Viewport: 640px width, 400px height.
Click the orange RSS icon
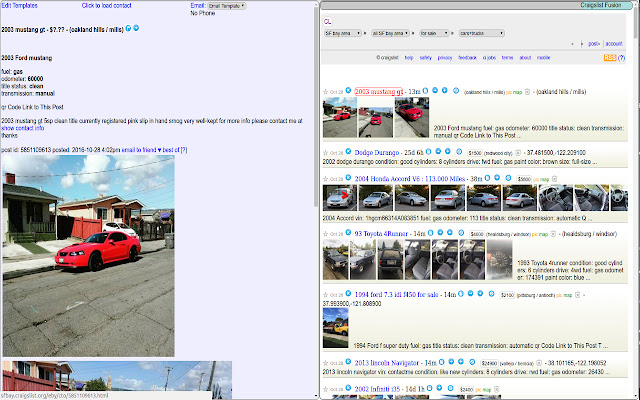pos(610,58)
